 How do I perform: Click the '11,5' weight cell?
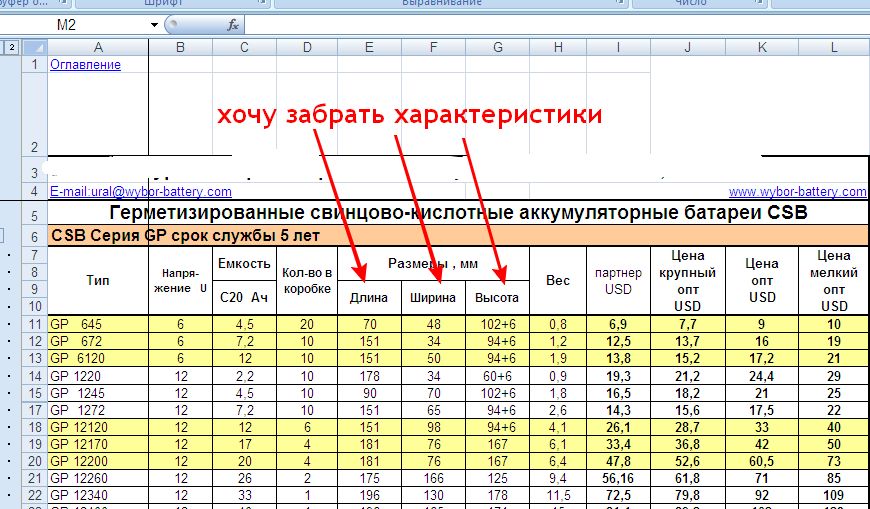coord(558,495)
